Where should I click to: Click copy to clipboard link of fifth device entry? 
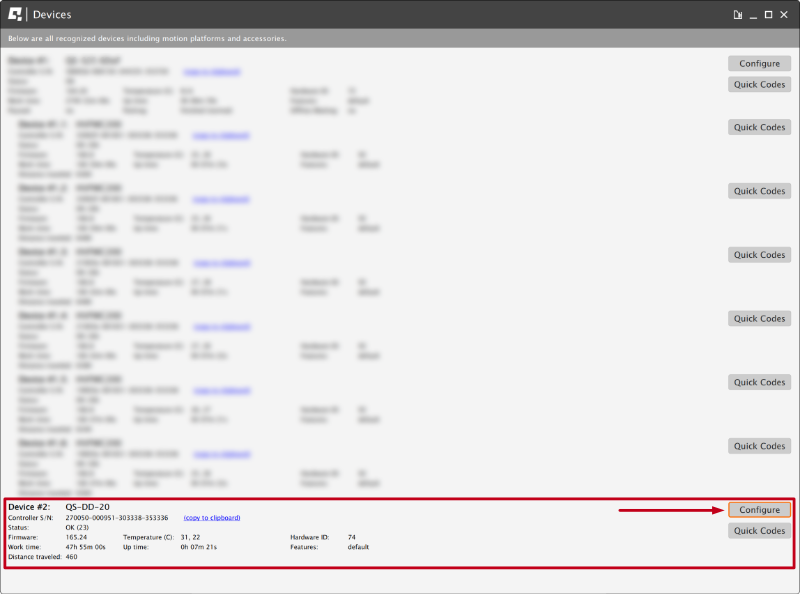coord(220,327)
